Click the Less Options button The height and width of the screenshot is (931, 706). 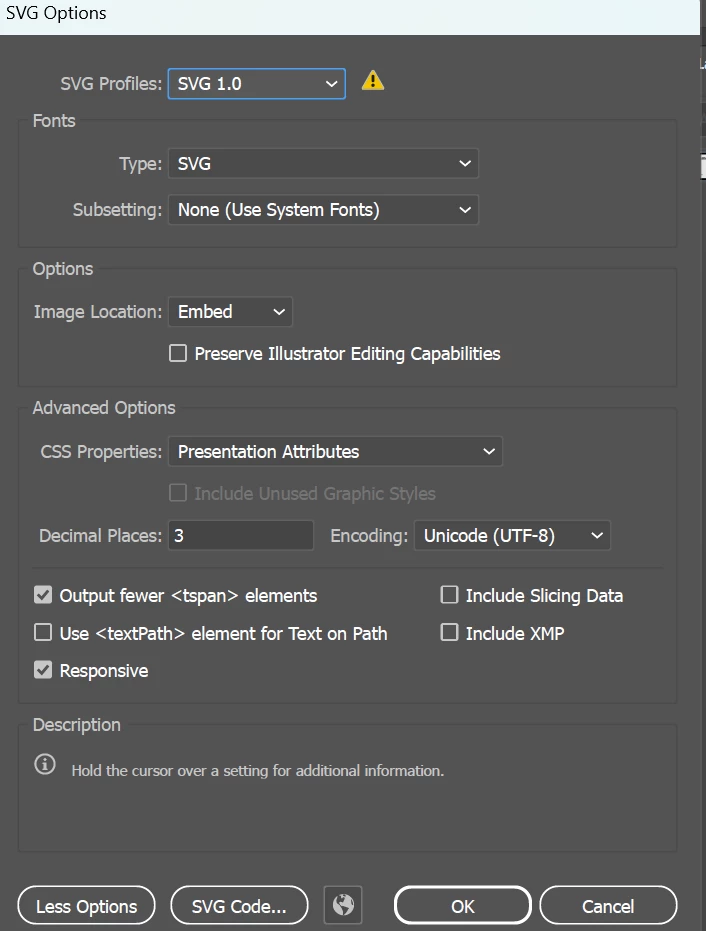86,907
